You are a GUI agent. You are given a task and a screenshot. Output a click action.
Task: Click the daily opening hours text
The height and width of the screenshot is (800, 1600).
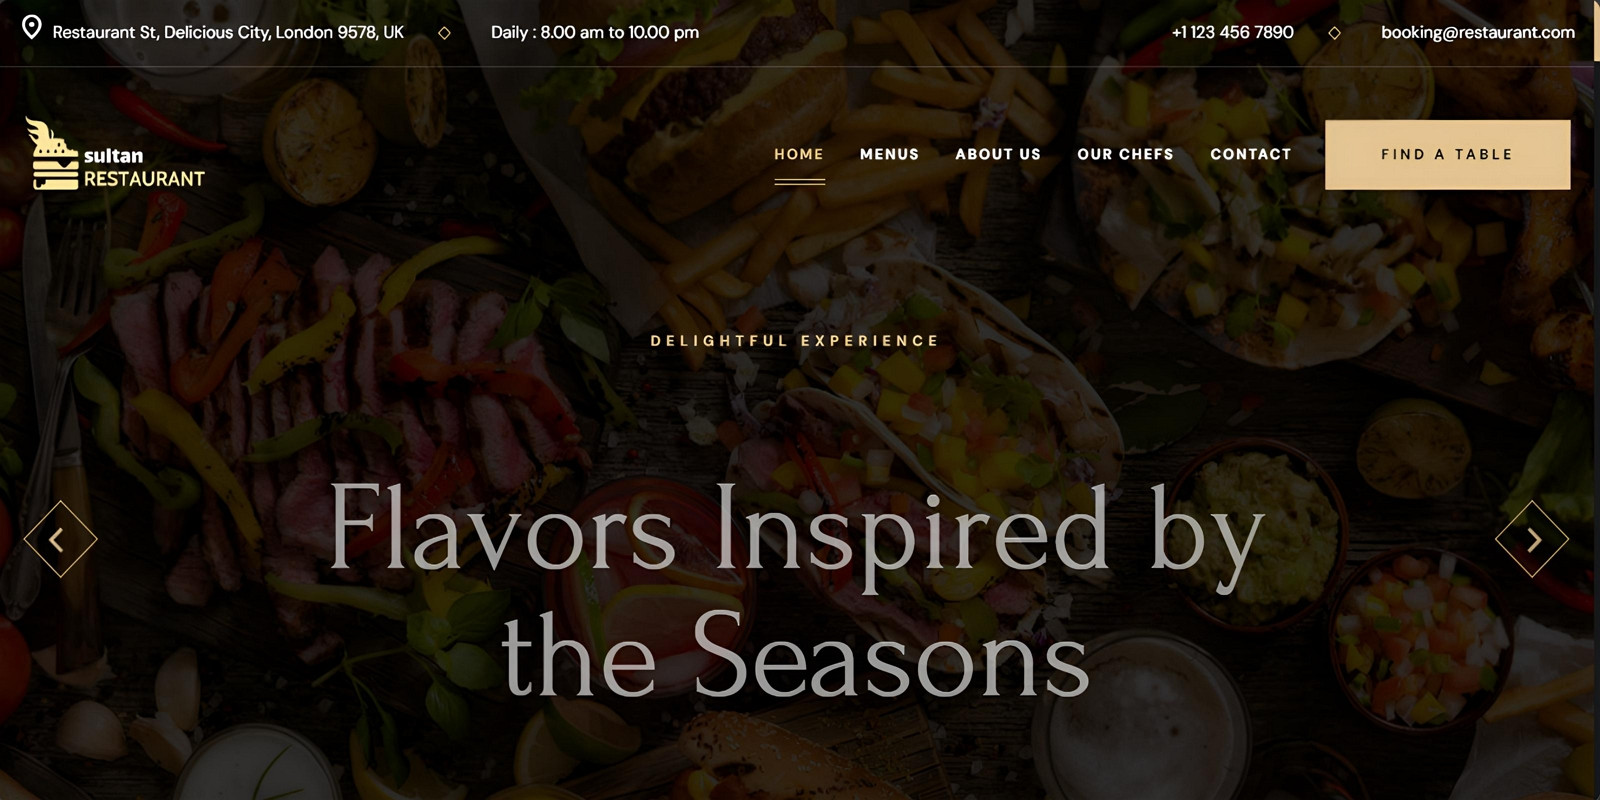pos(595,32)
